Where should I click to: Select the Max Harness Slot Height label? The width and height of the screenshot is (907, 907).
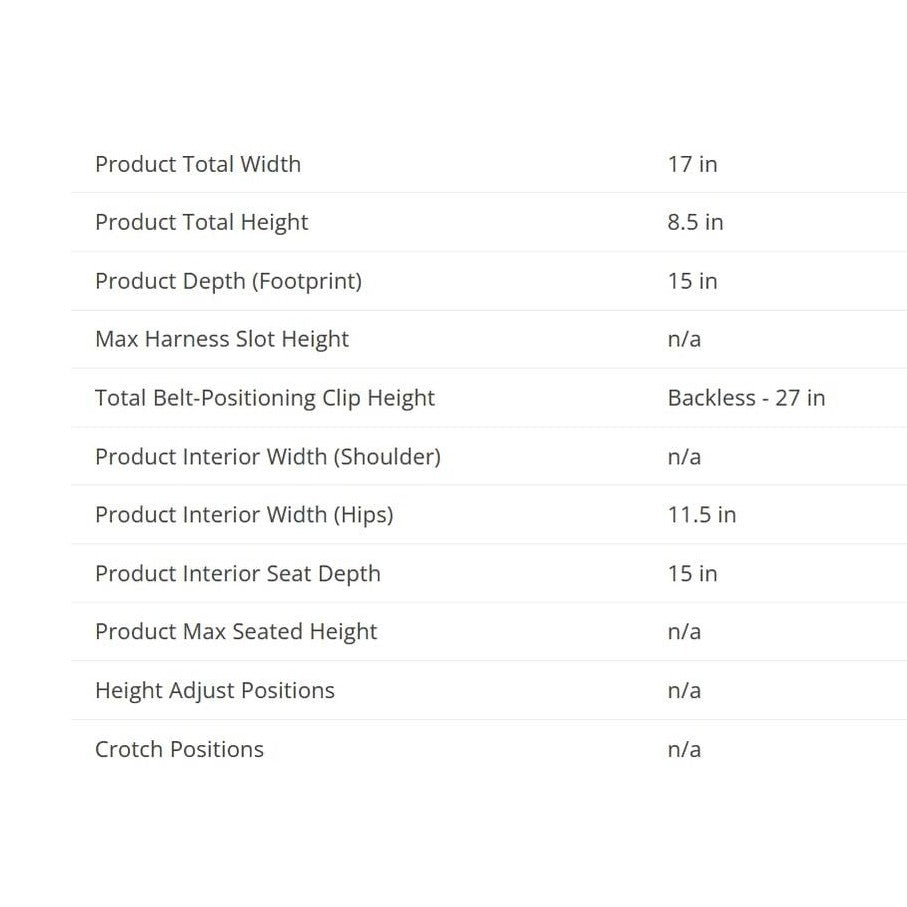point(222,340)
